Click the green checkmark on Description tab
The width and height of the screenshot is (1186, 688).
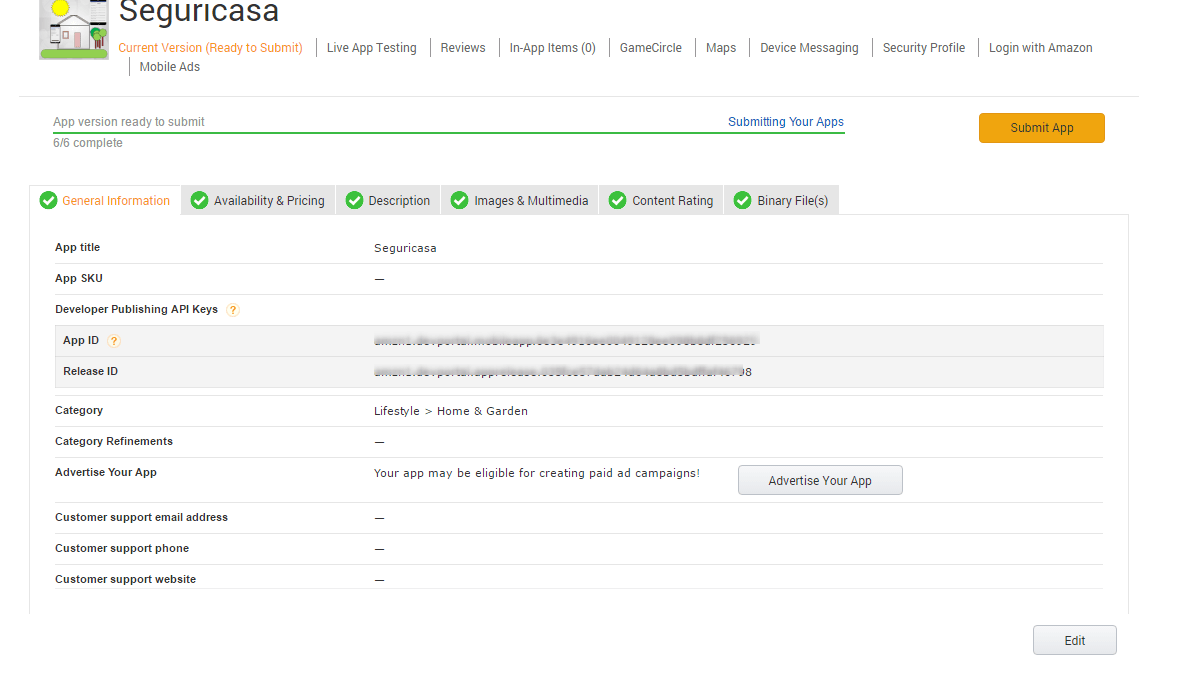[x=354, y=201]
